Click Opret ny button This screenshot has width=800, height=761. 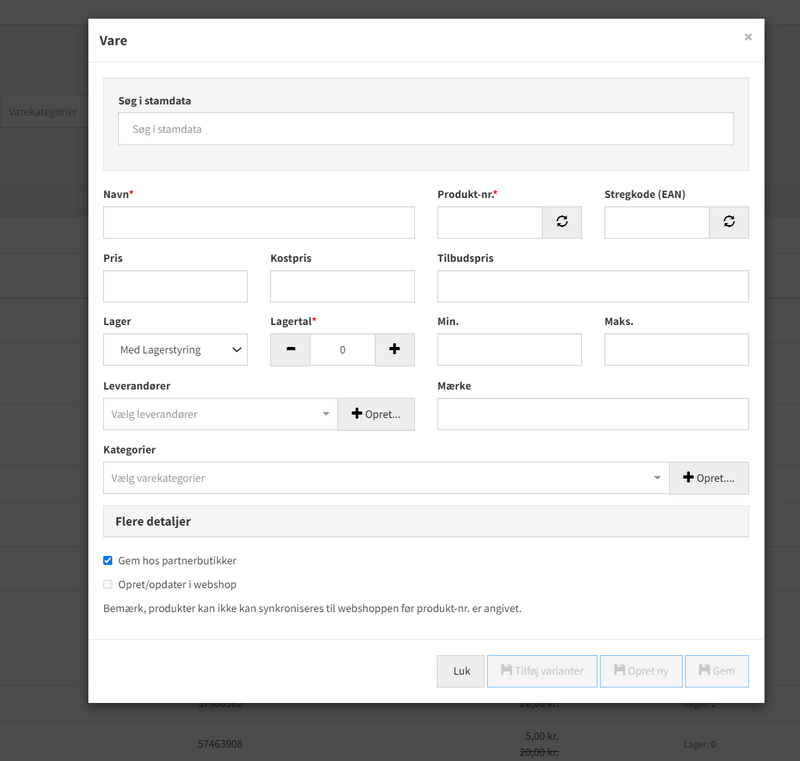641,671
